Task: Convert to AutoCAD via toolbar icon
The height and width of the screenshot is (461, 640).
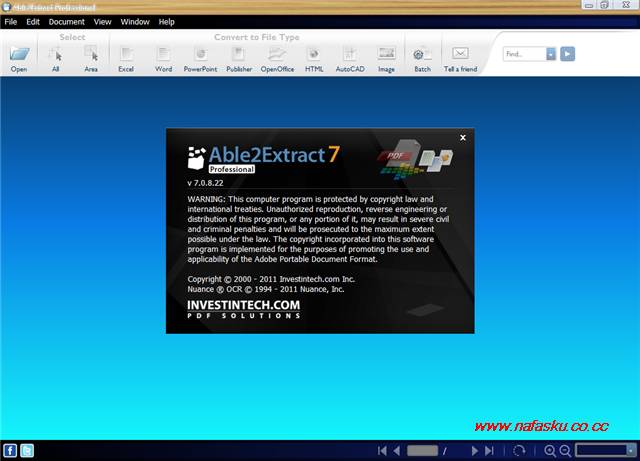Action: 350,54
